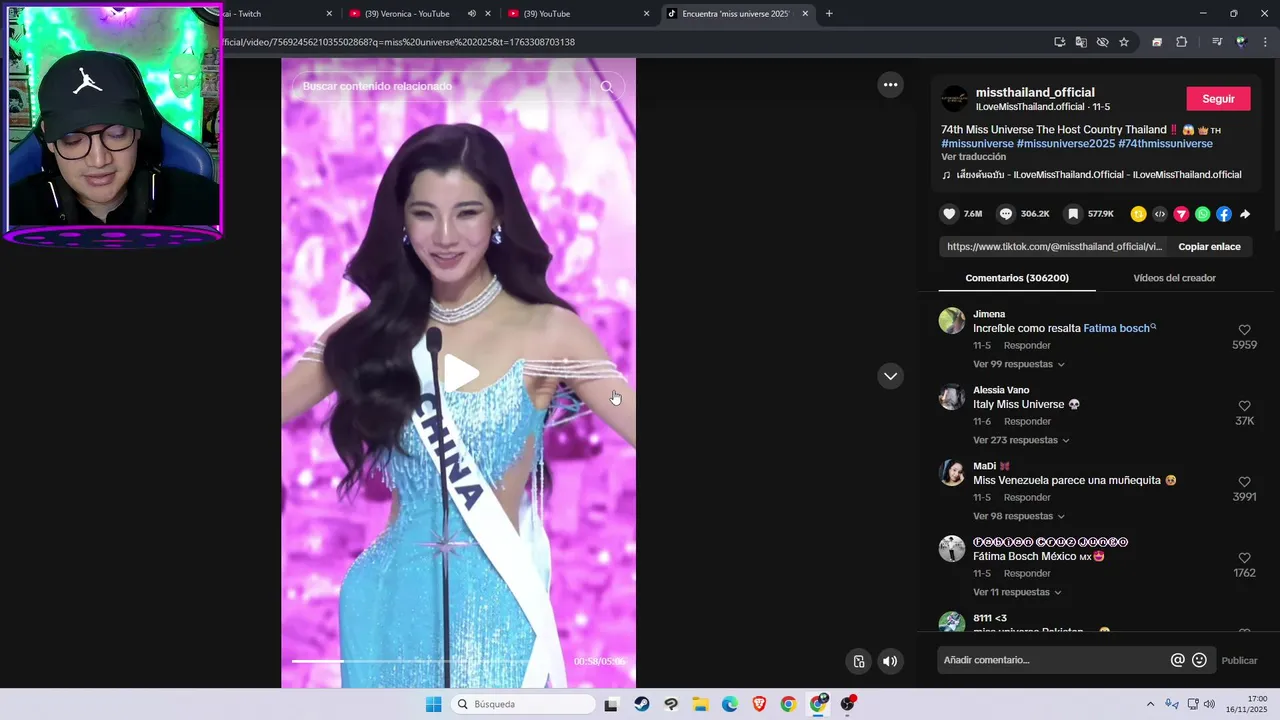Click the Fatima bosch search link in comment
The height and width of the screenshot is (720, 1280).
pyautogui.click(x=1119, y=329)
